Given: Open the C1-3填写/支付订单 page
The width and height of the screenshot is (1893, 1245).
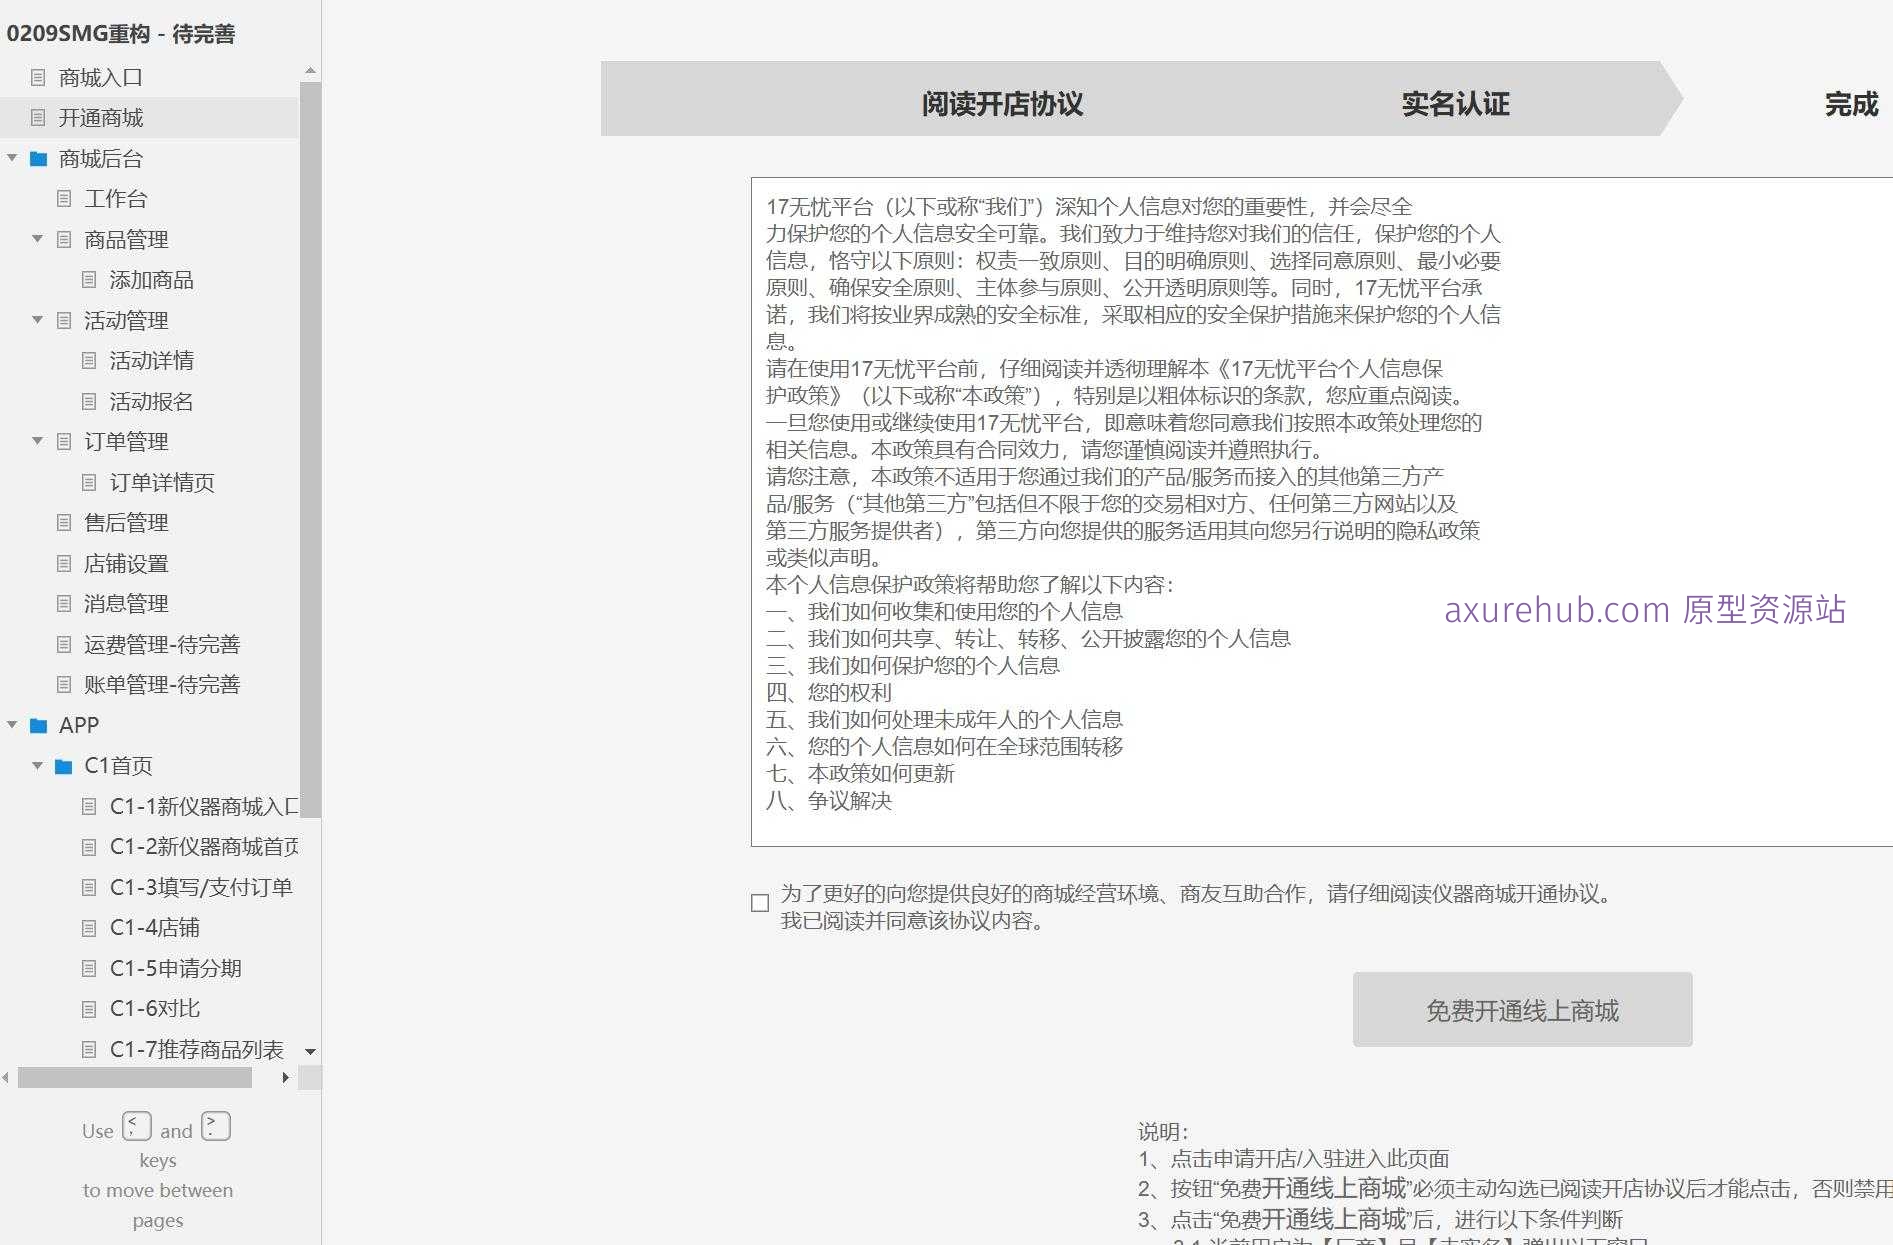Looking at the screenshot, I should pyautogui.click(x=201, y=887).
